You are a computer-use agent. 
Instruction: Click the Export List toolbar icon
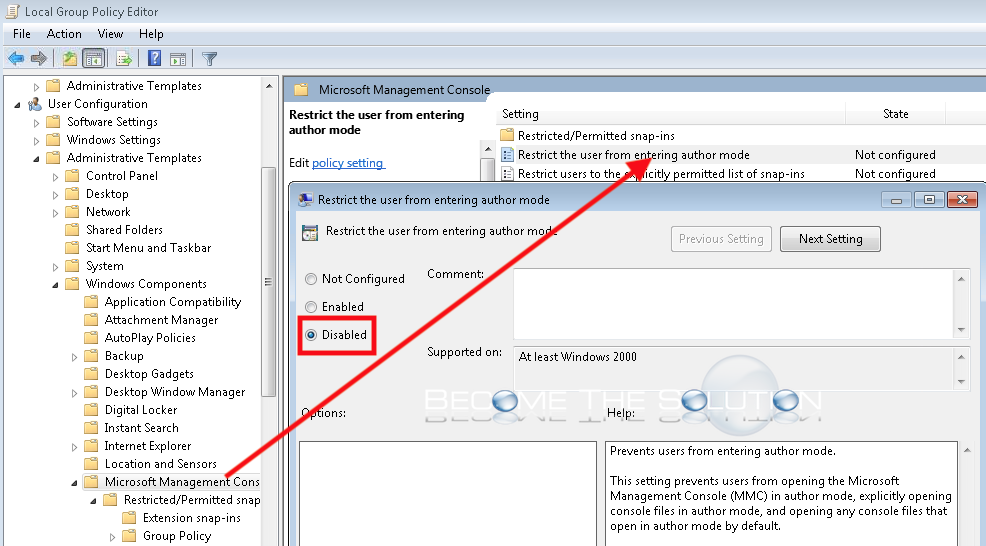[124, 58]
